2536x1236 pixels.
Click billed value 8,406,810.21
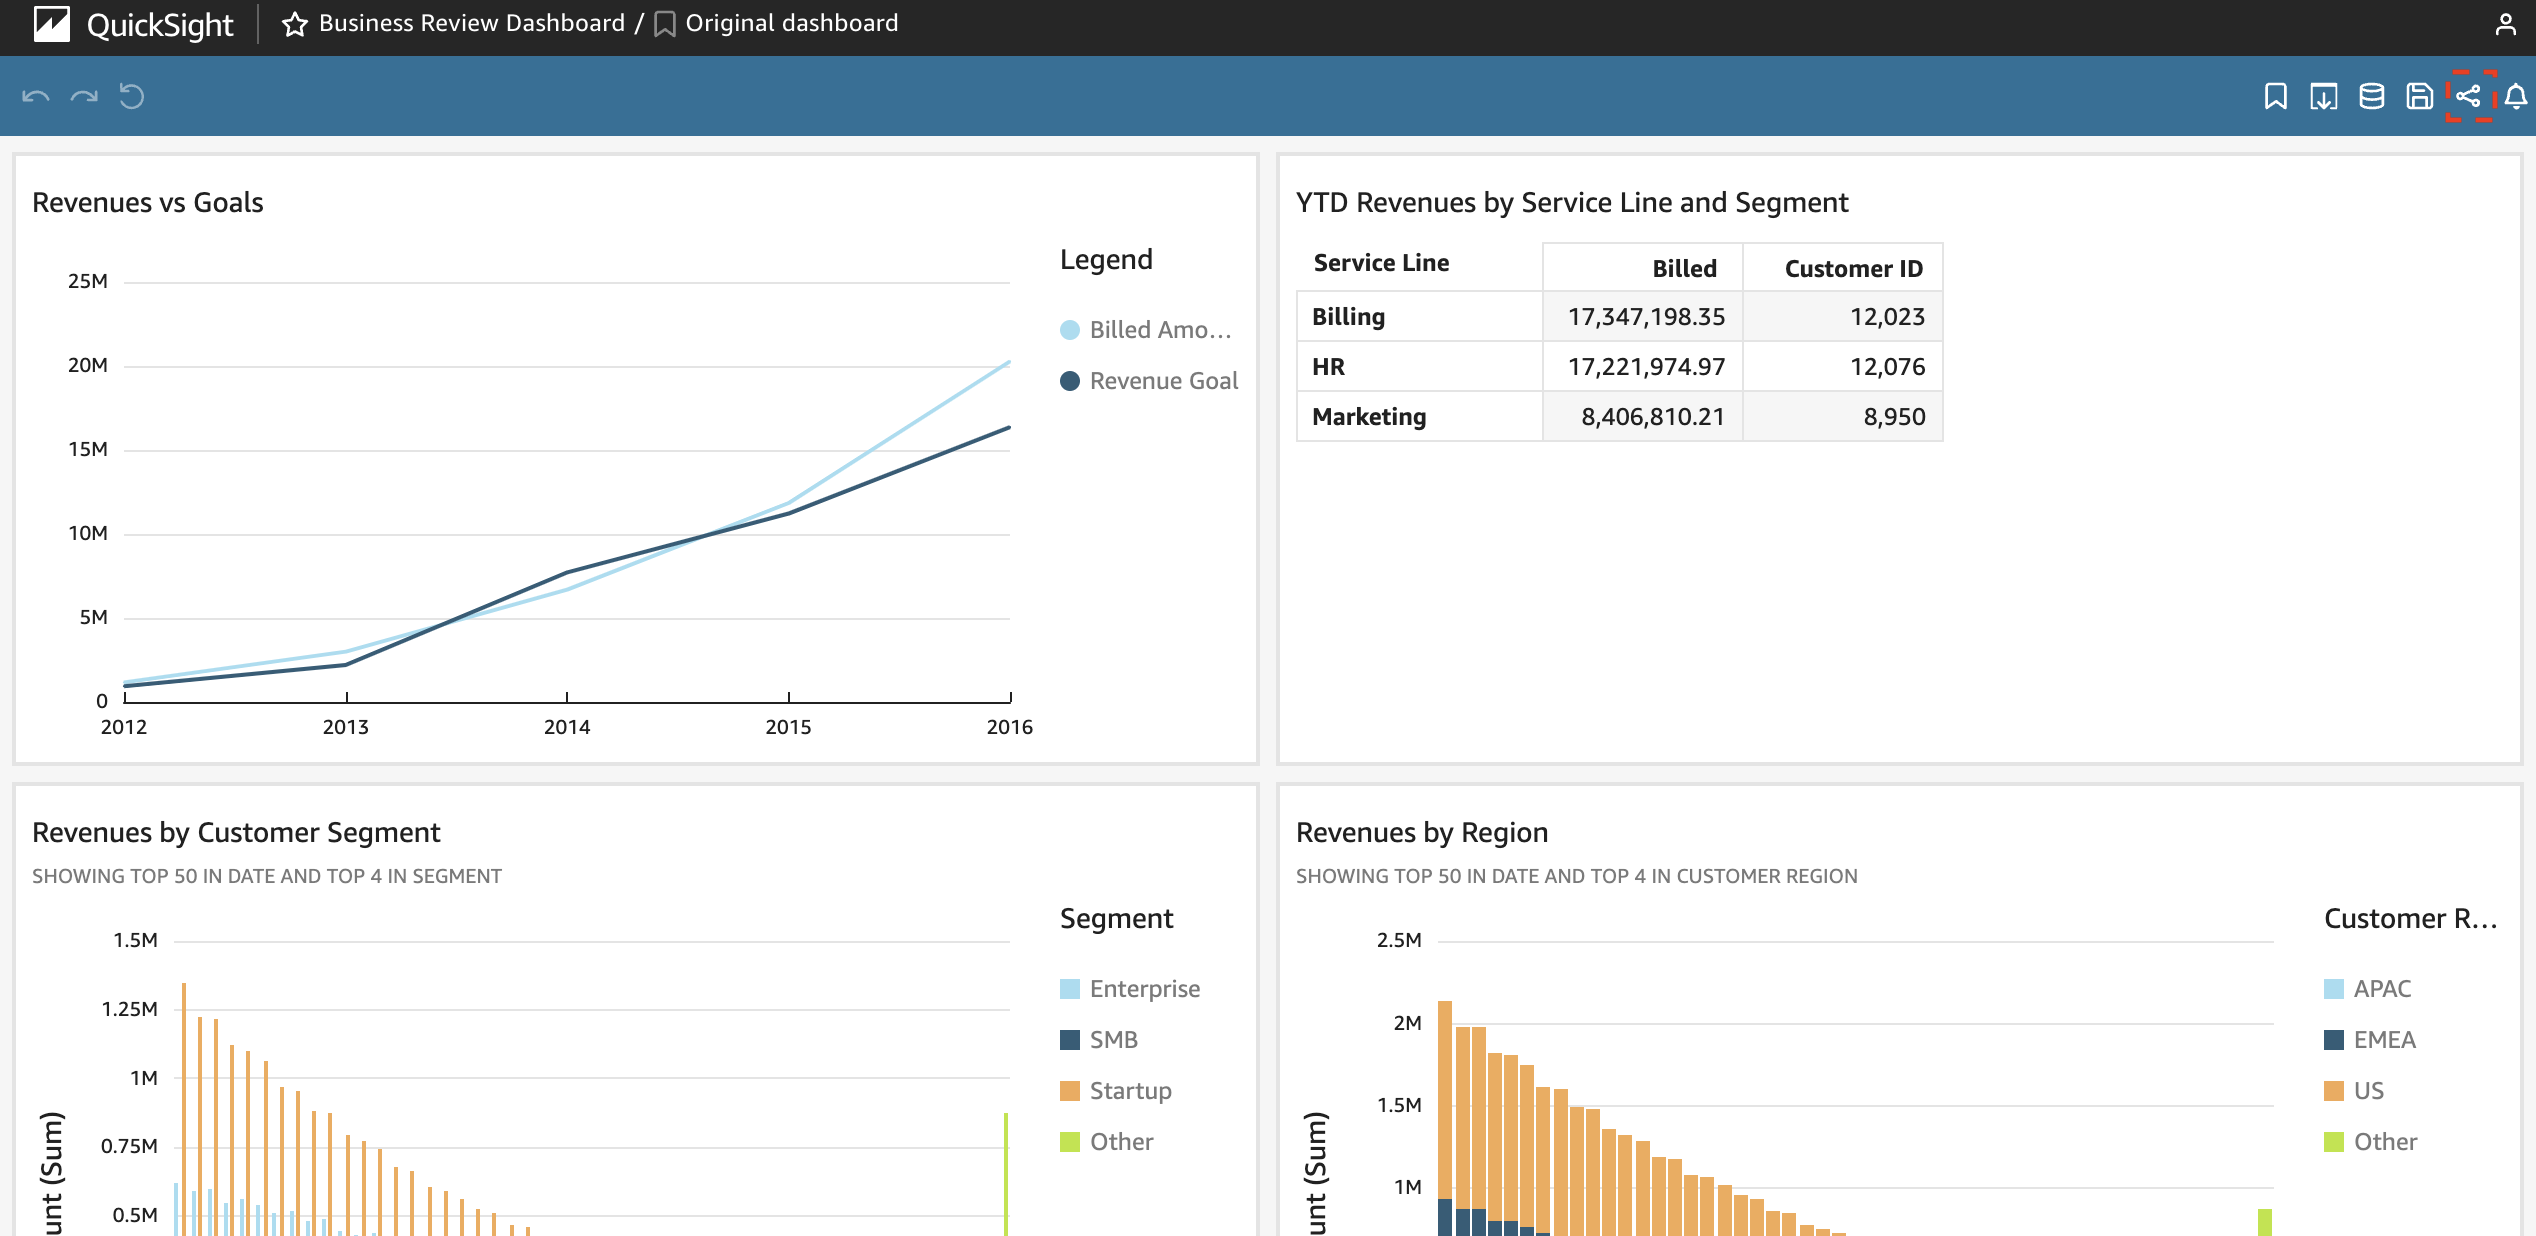point(1653,417)
